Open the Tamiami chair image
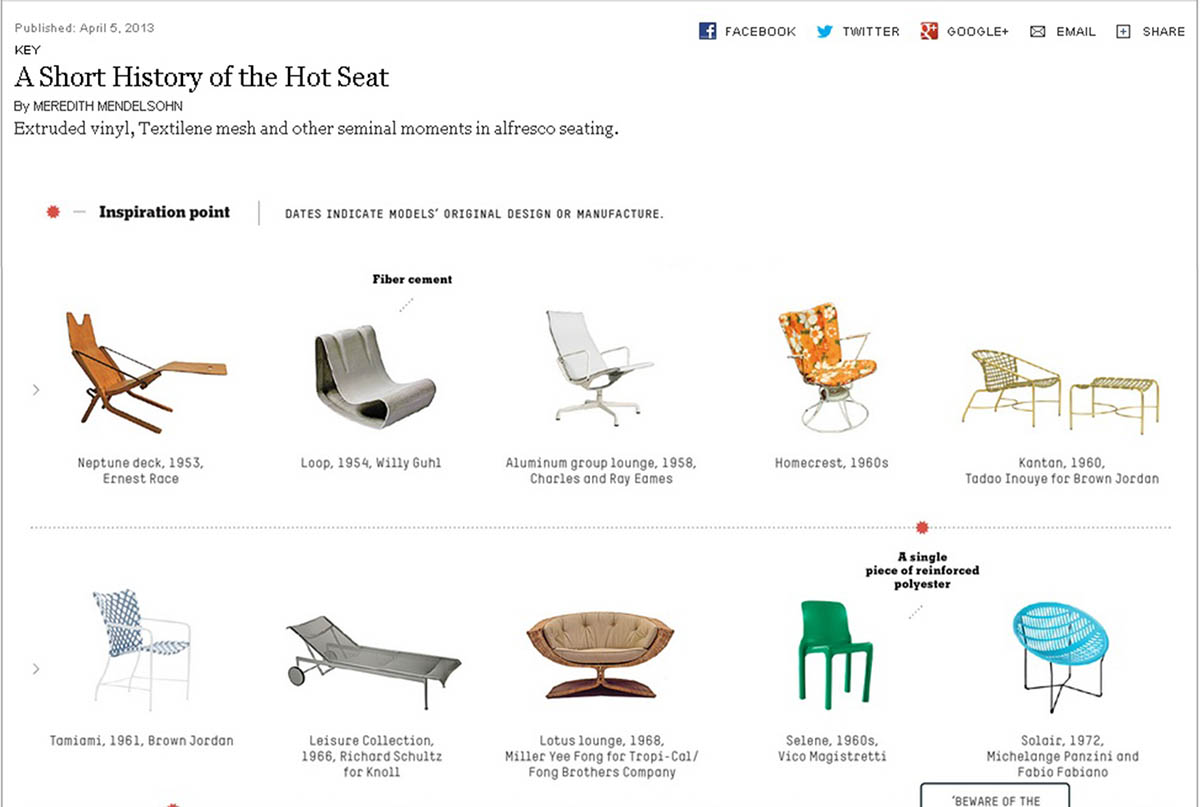The width and height of the screenshot is (1200, 807). 140,648
